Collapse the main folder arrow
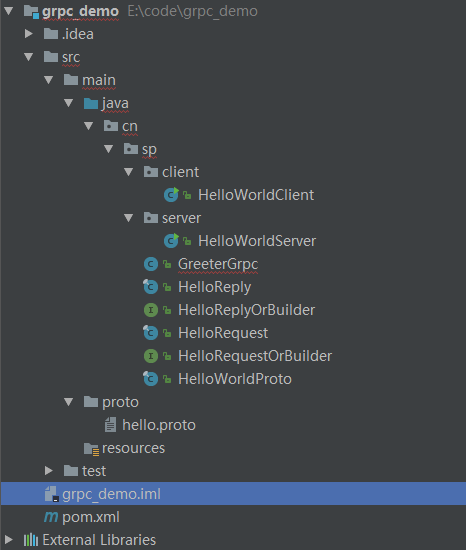466x550 pixels. pyautogui.click(x=49, y=80)
